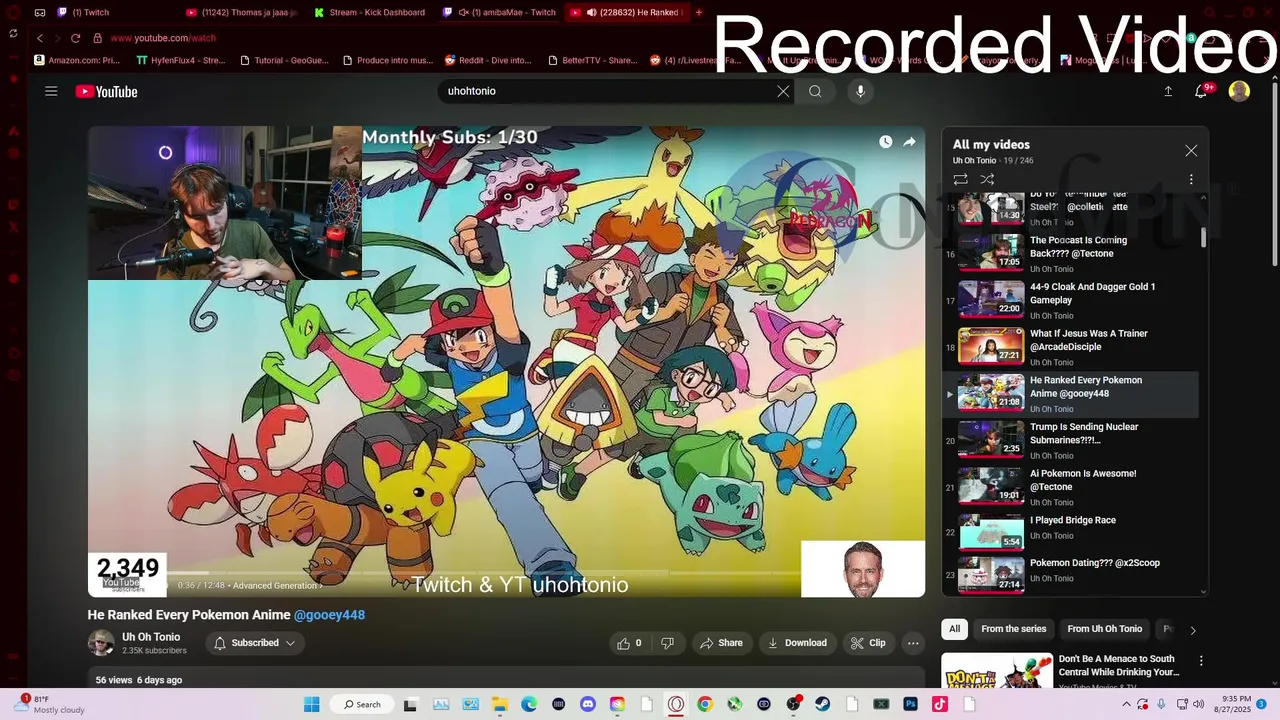Select the From the series chip
This screenshot has width=1280, height=720.
(1013, 629)
